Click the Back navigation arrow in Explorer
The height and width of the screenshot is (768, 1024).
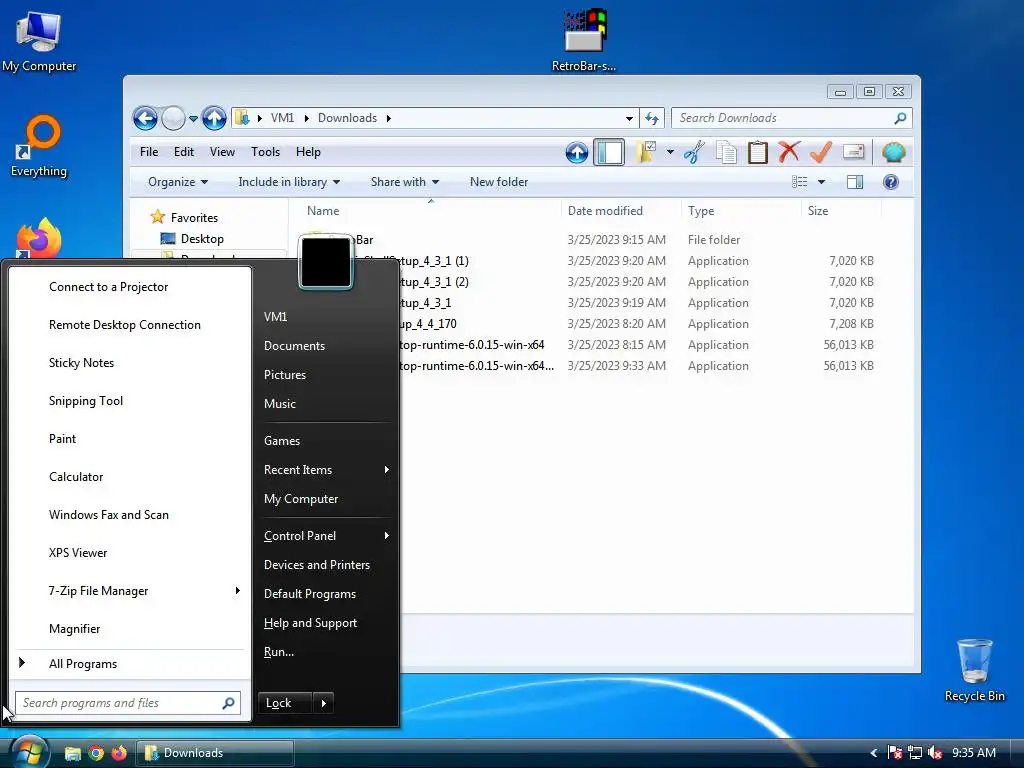pyautogui.click(x=145, y=118)
